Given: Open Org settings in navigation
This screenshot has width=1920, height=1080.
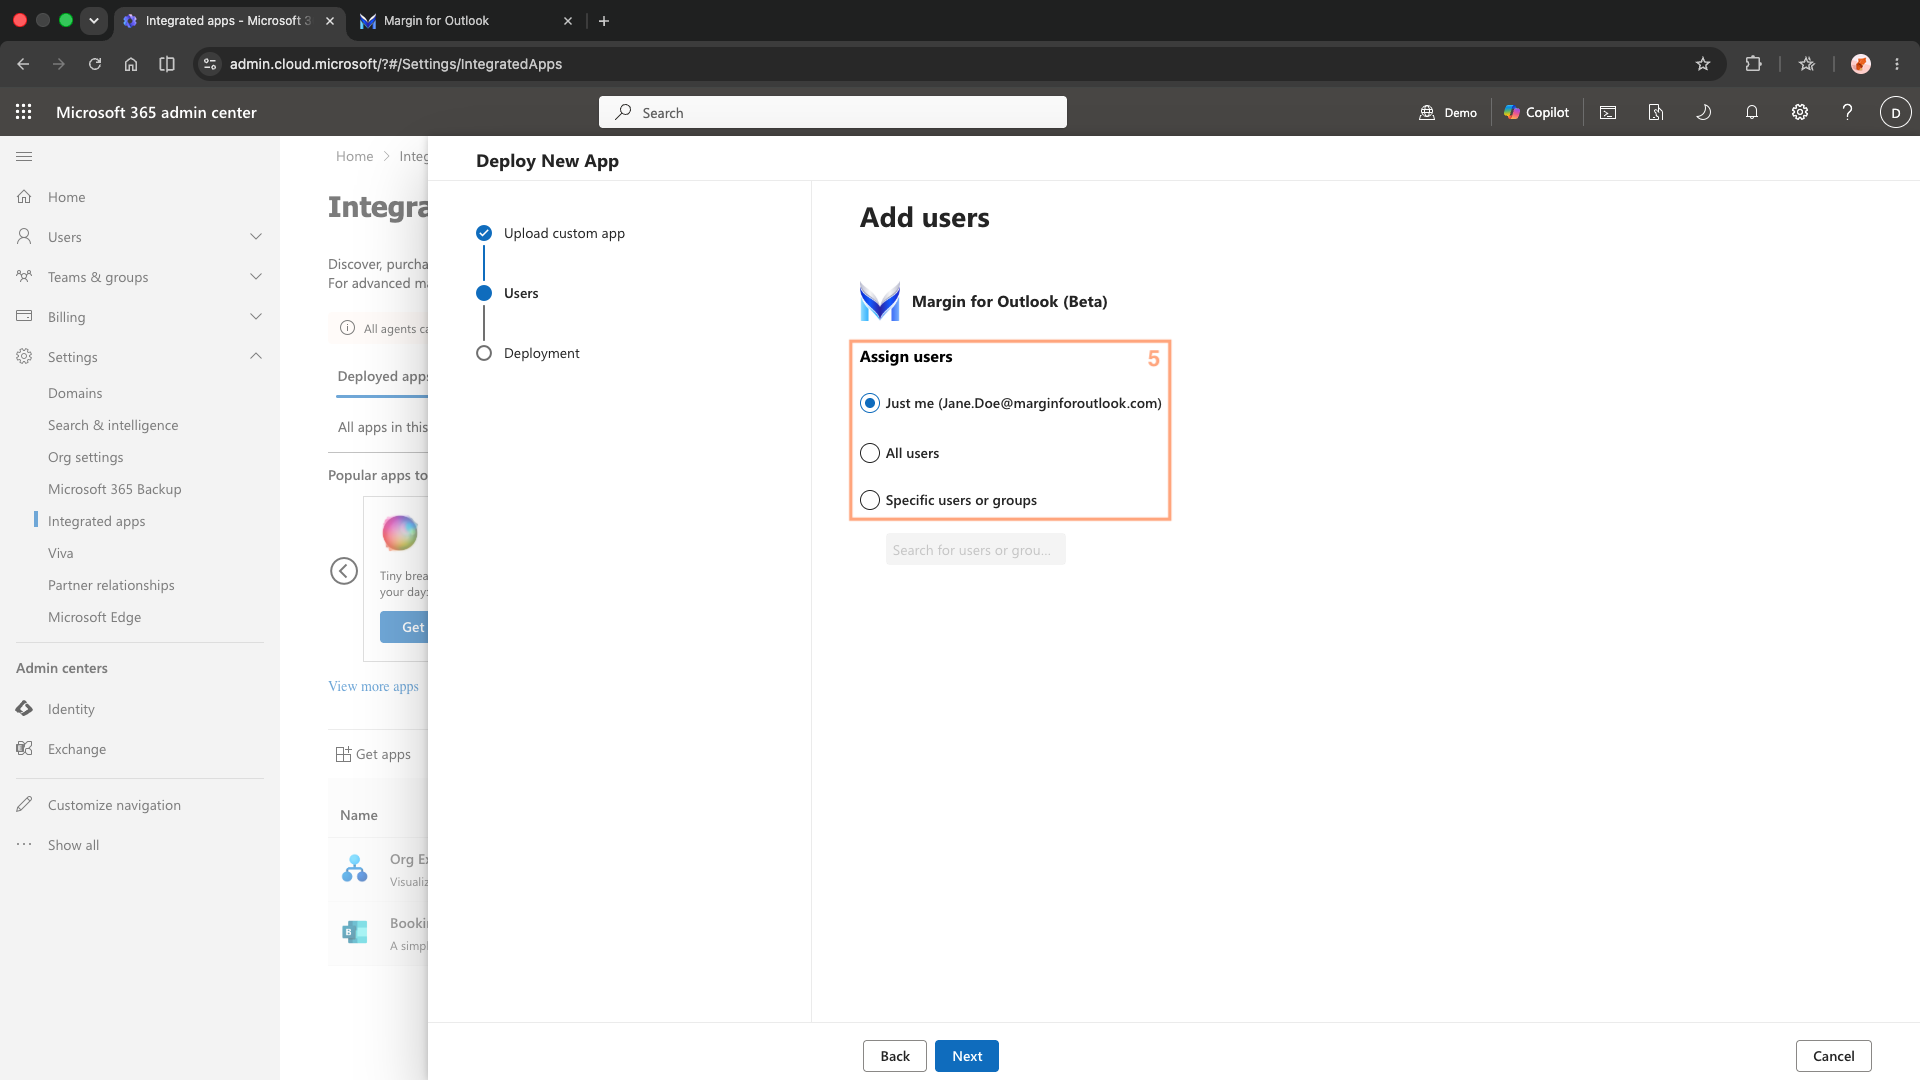Looking at the screenshot, I should (86, 457).
